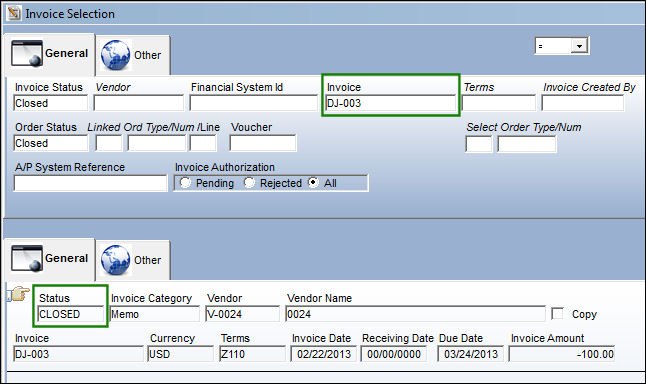Click the Financial System Id field
The width and height of the screenshot is (646, 384).
click(253, 103)
